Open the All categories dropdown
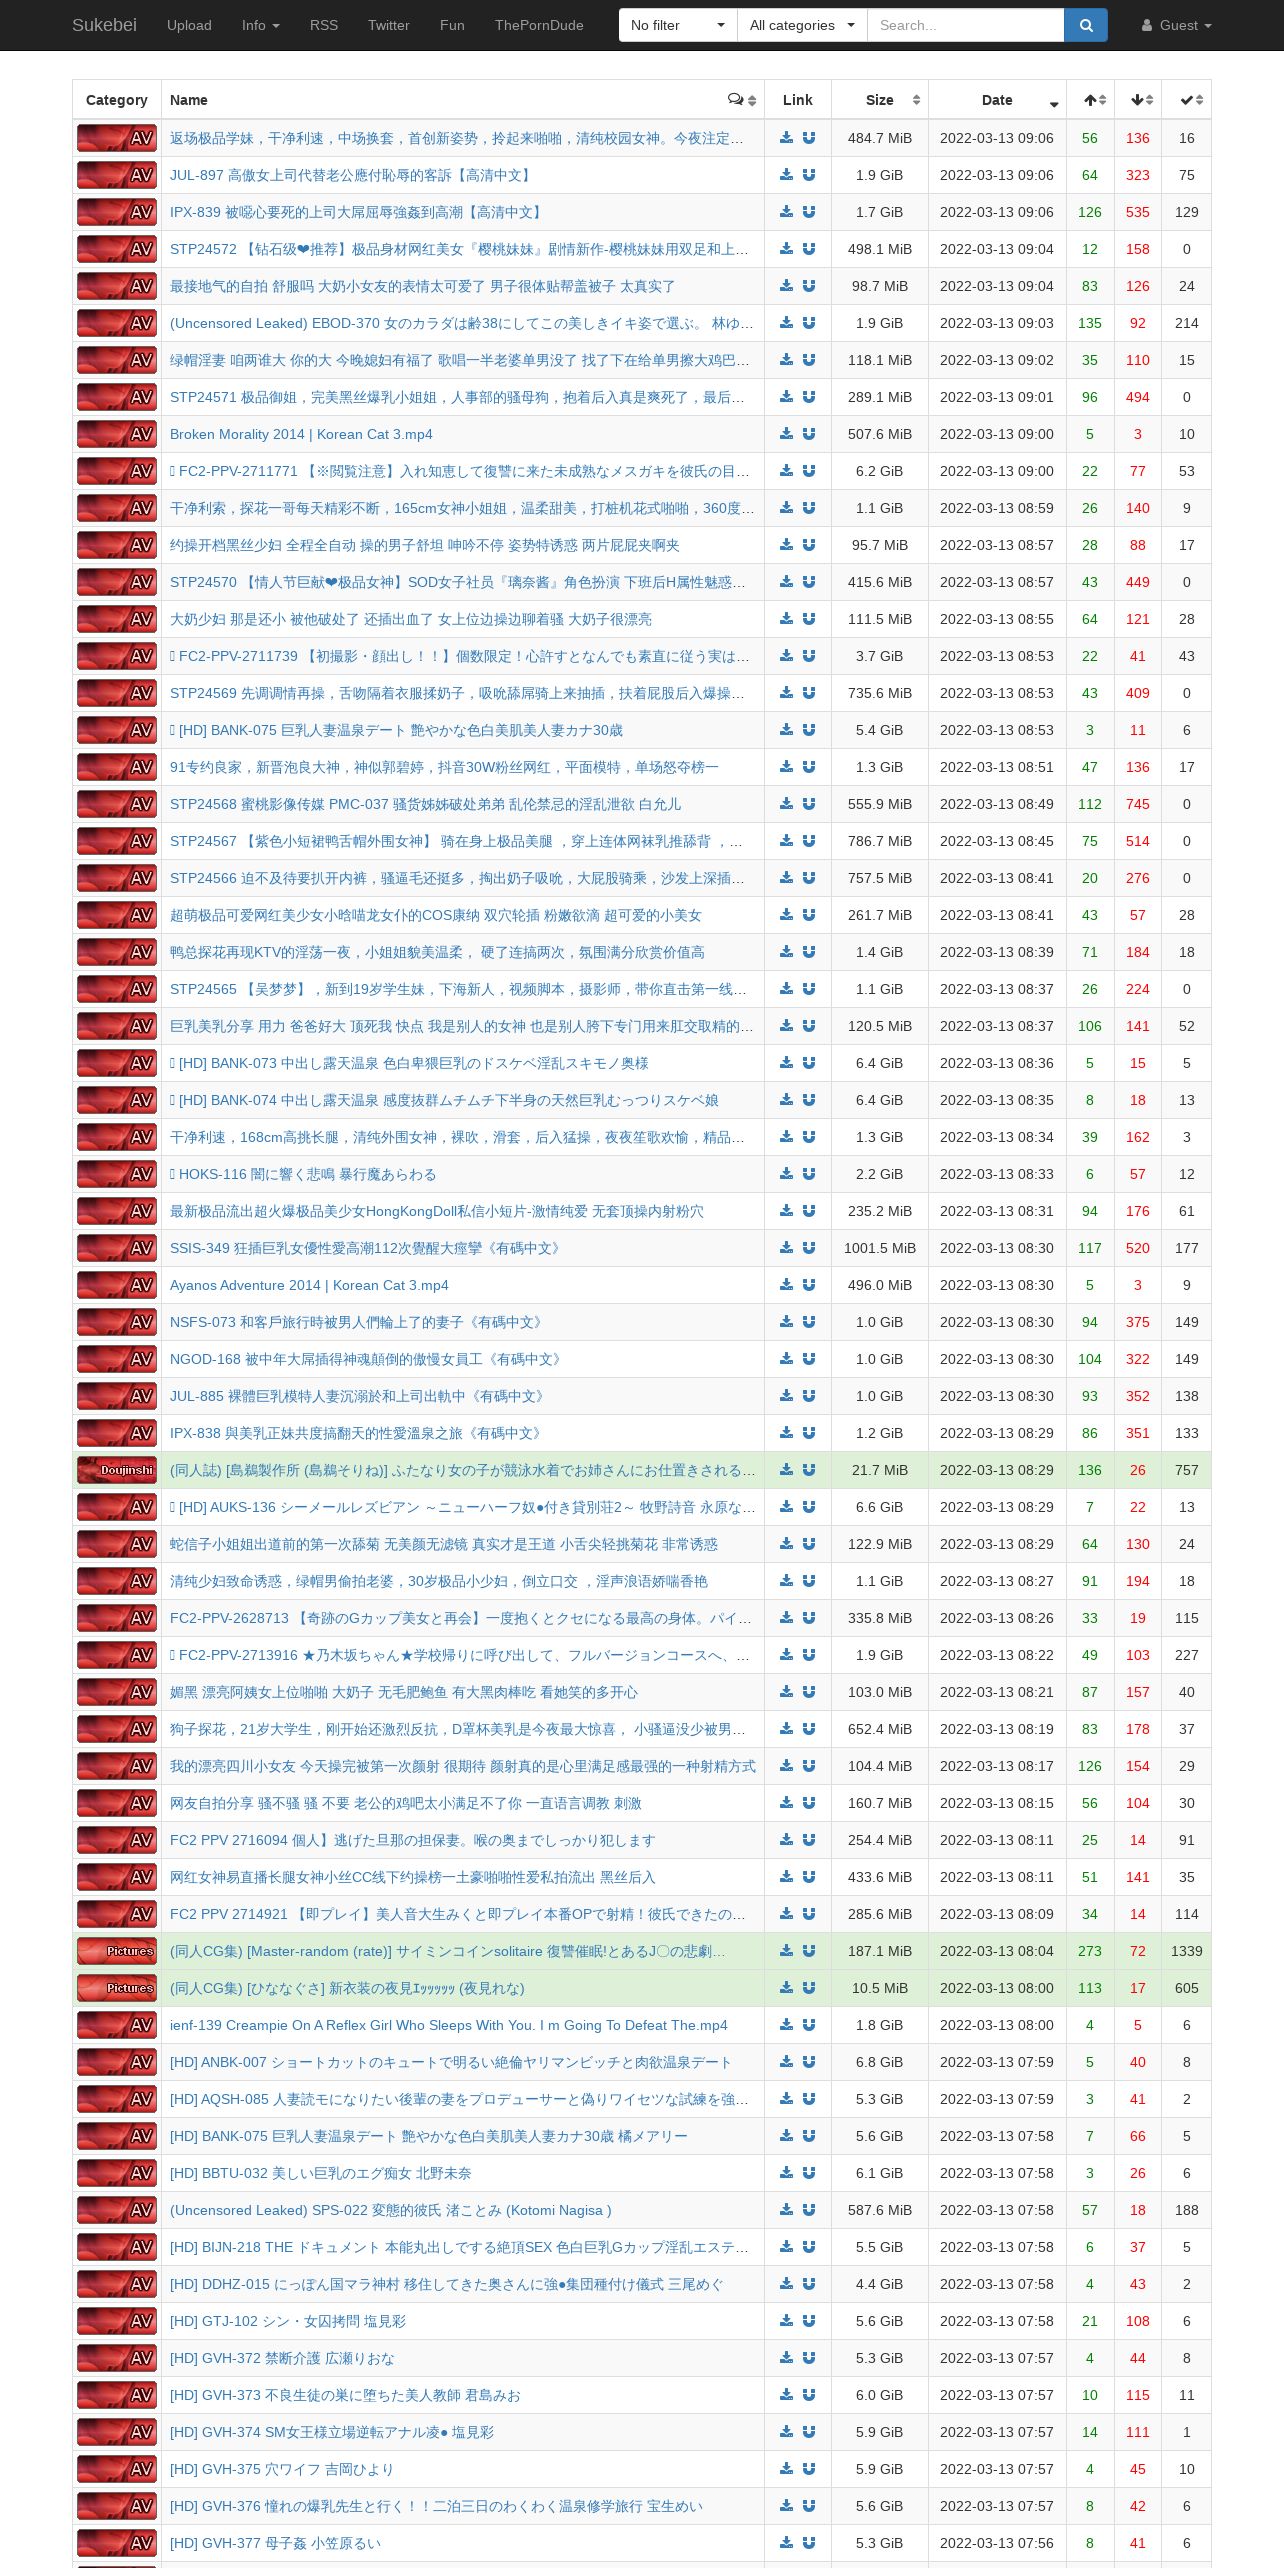The width and height of the screenshot is (1284, 2568). coord(802,25)
